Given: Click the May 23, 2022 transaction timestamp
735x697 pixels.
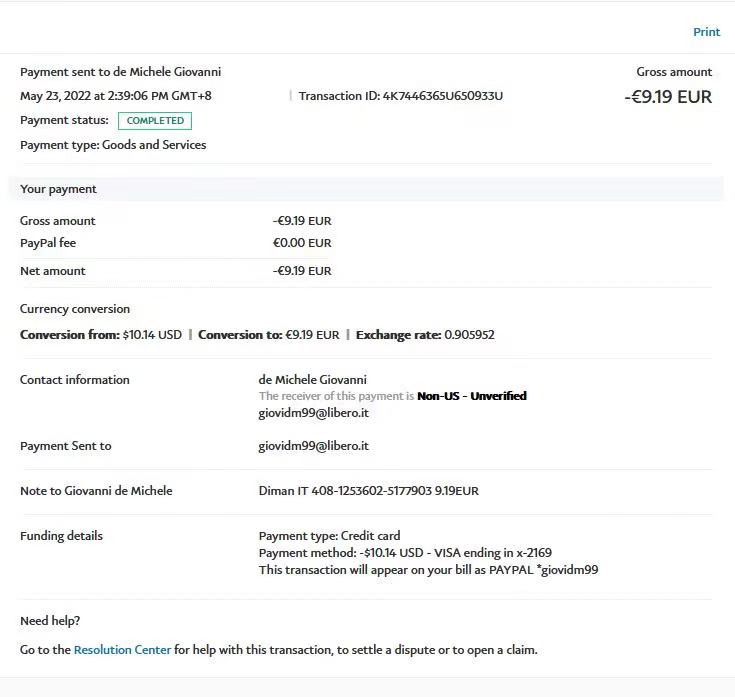Looking at the screenshot, I should click(115, 96).
